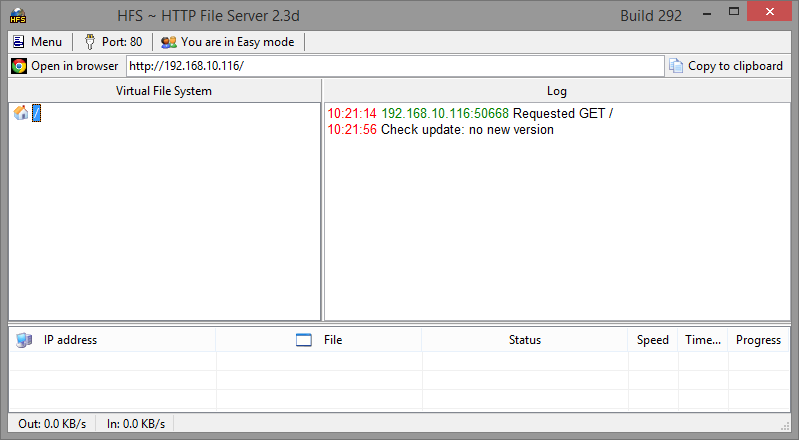Click log address 192.168.10.116:50668
799x440 pixels.
pyautogui.click(x=445, y=113)
